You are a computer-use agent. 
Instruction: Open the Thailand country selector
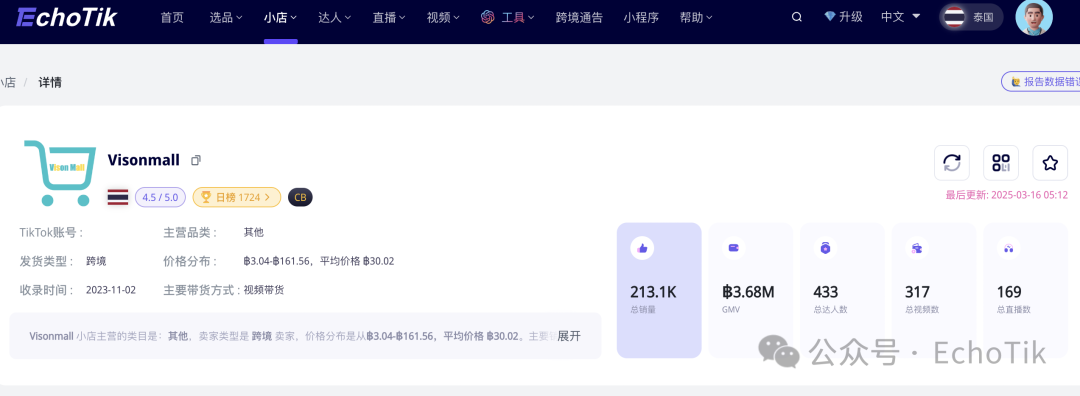[x=971, y=17]
